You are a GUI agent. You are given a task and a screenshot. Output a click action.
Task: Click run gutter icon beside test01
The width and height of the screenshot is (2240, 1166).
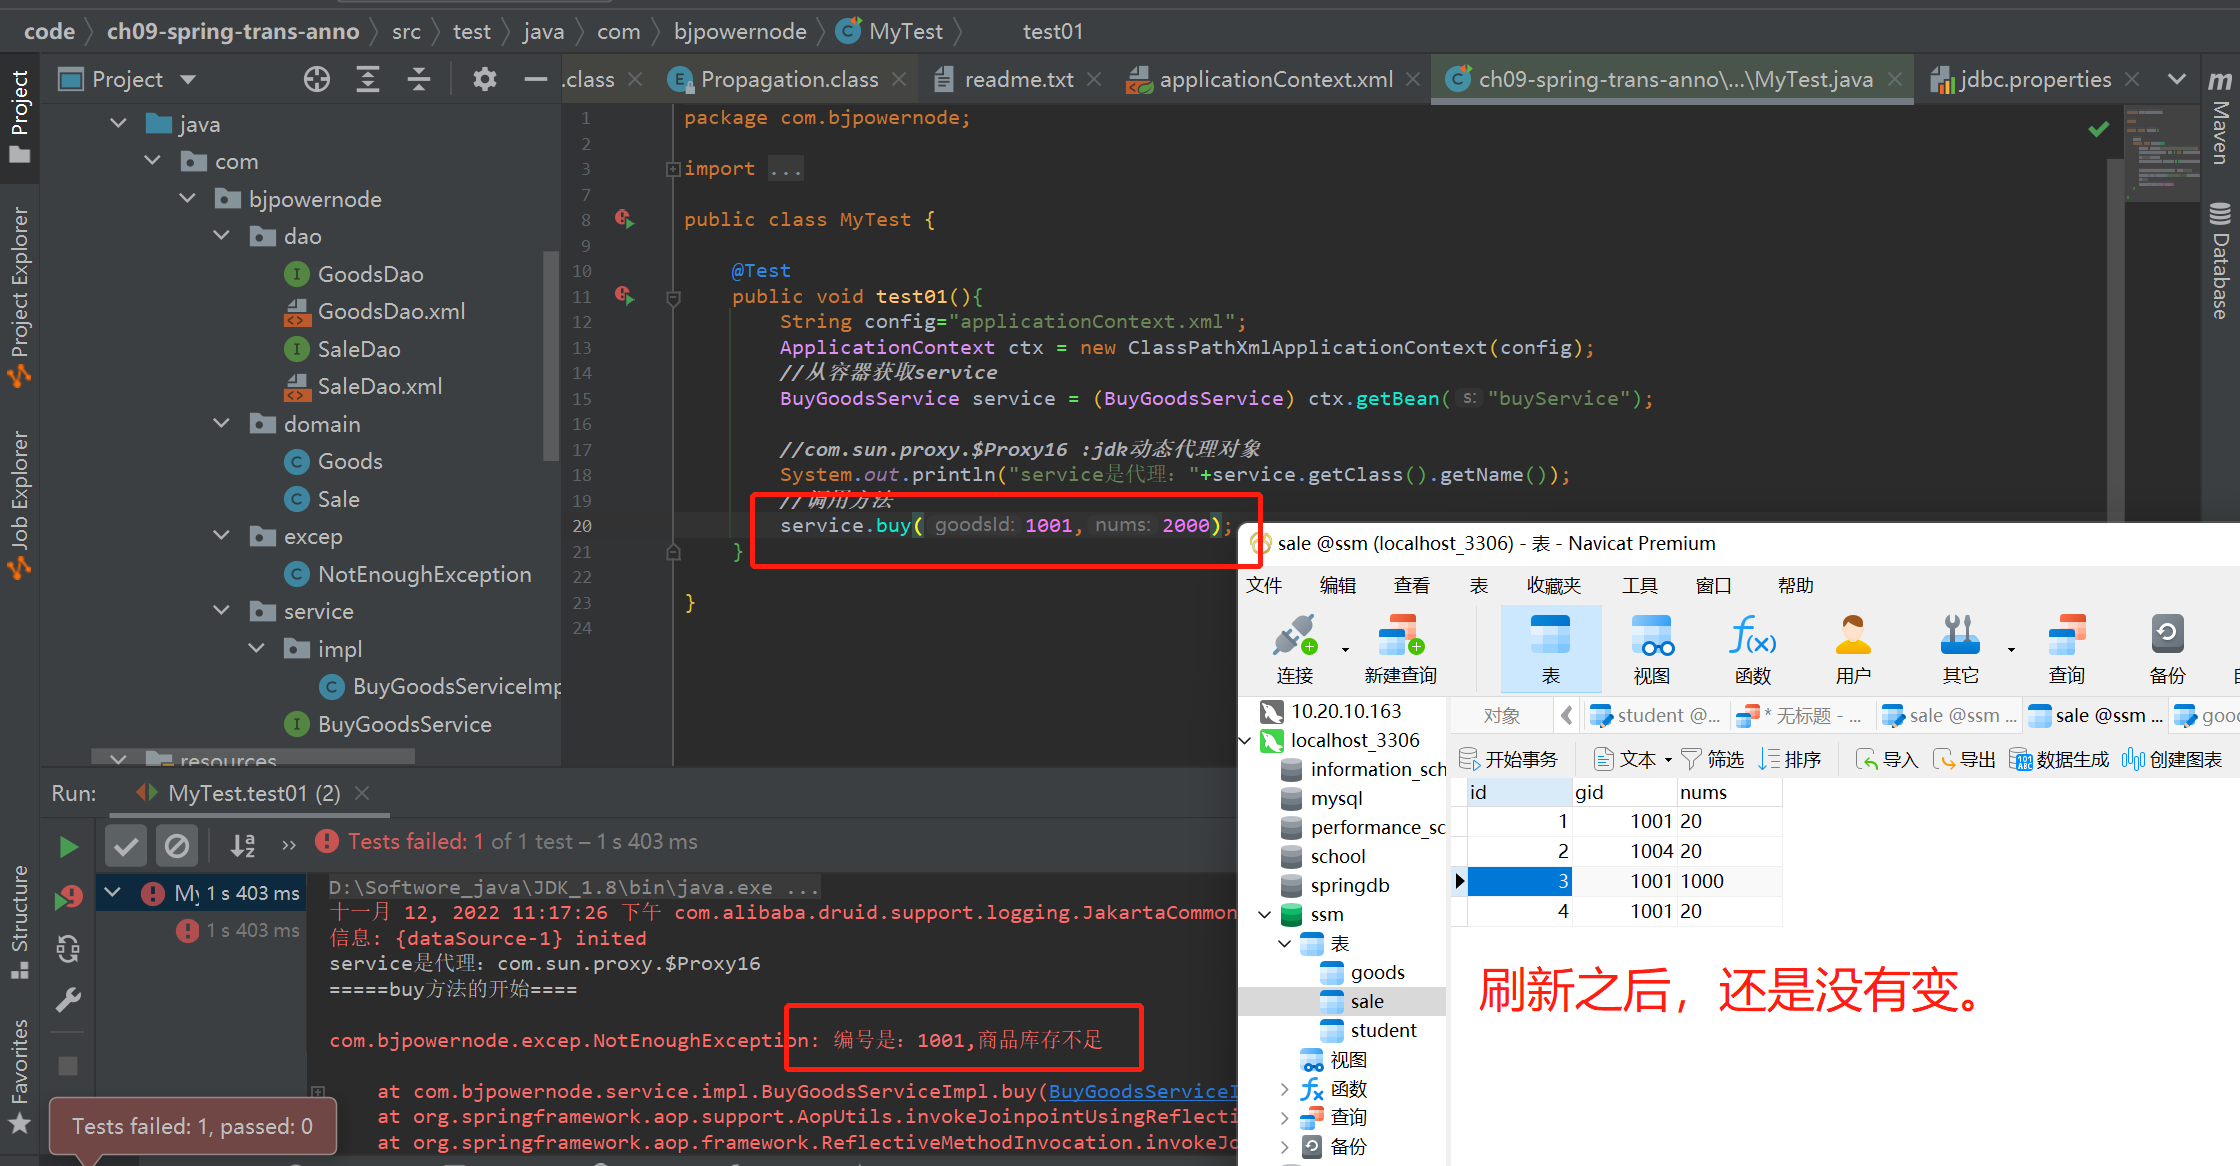625,295
